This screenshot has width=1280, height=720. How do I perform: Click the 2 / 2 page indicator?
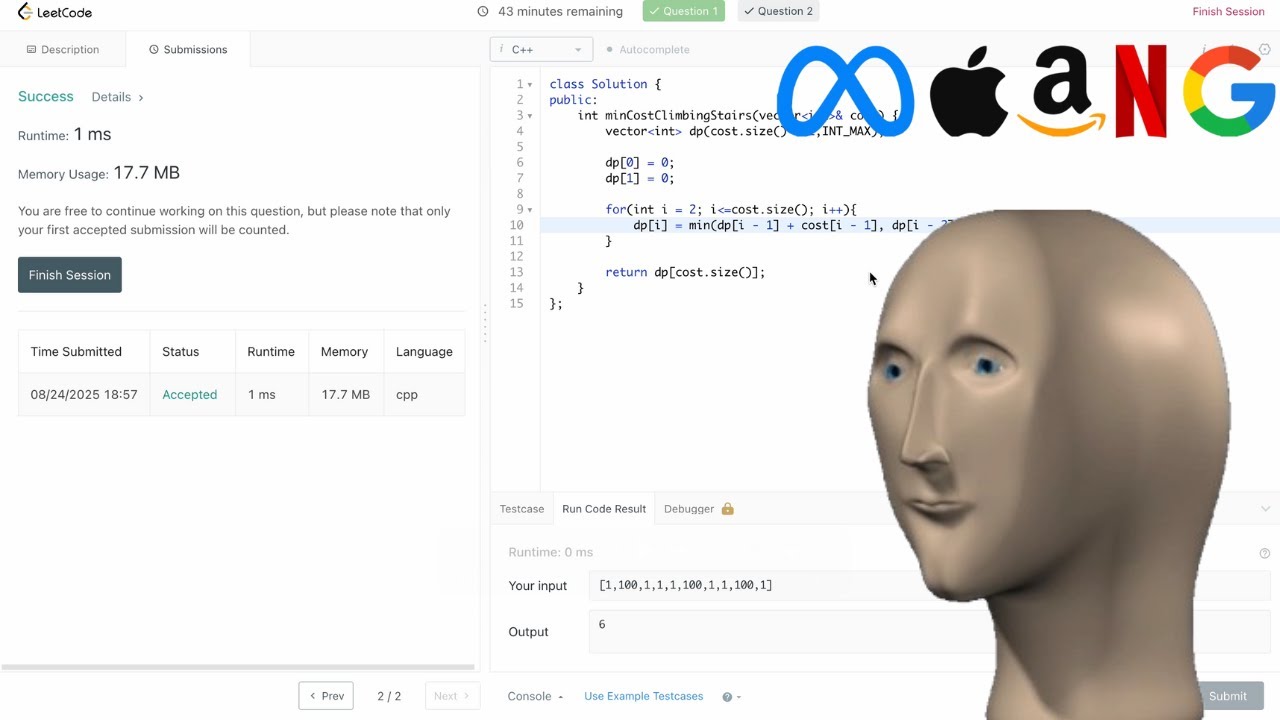389,696
